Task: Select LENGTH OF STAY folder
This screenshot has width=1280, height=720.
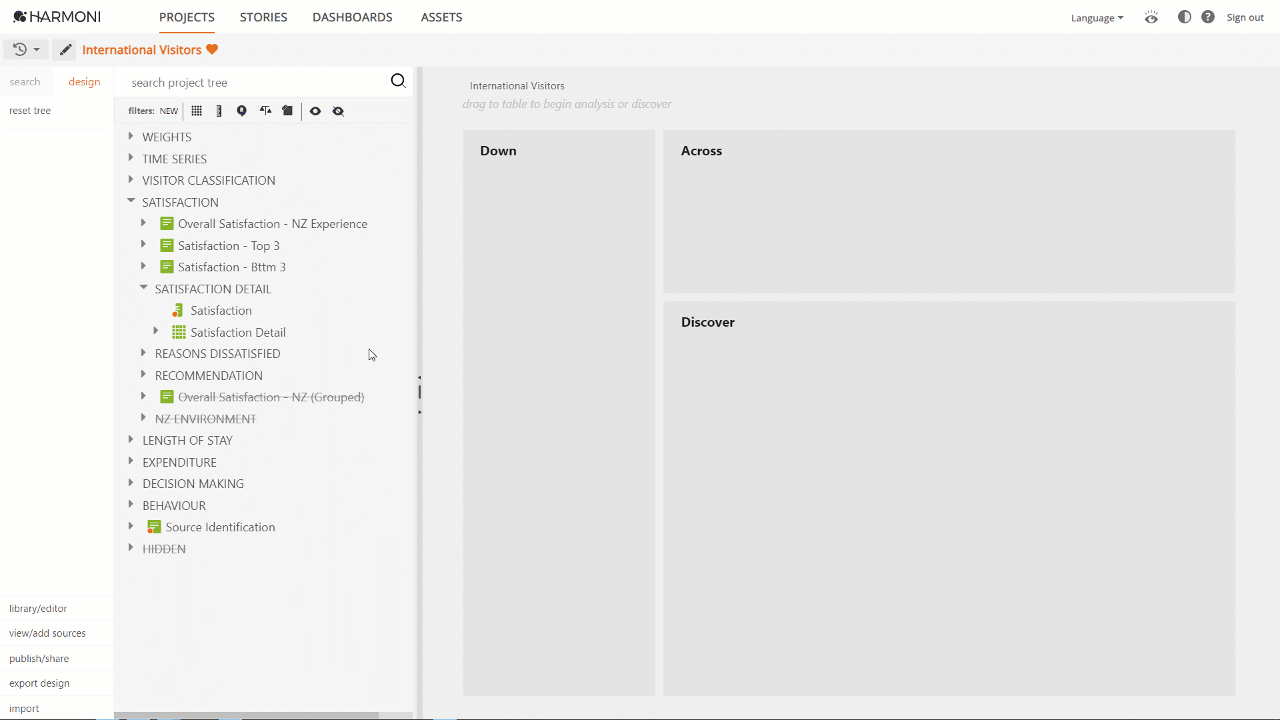Action: click(x=187, y=440)
